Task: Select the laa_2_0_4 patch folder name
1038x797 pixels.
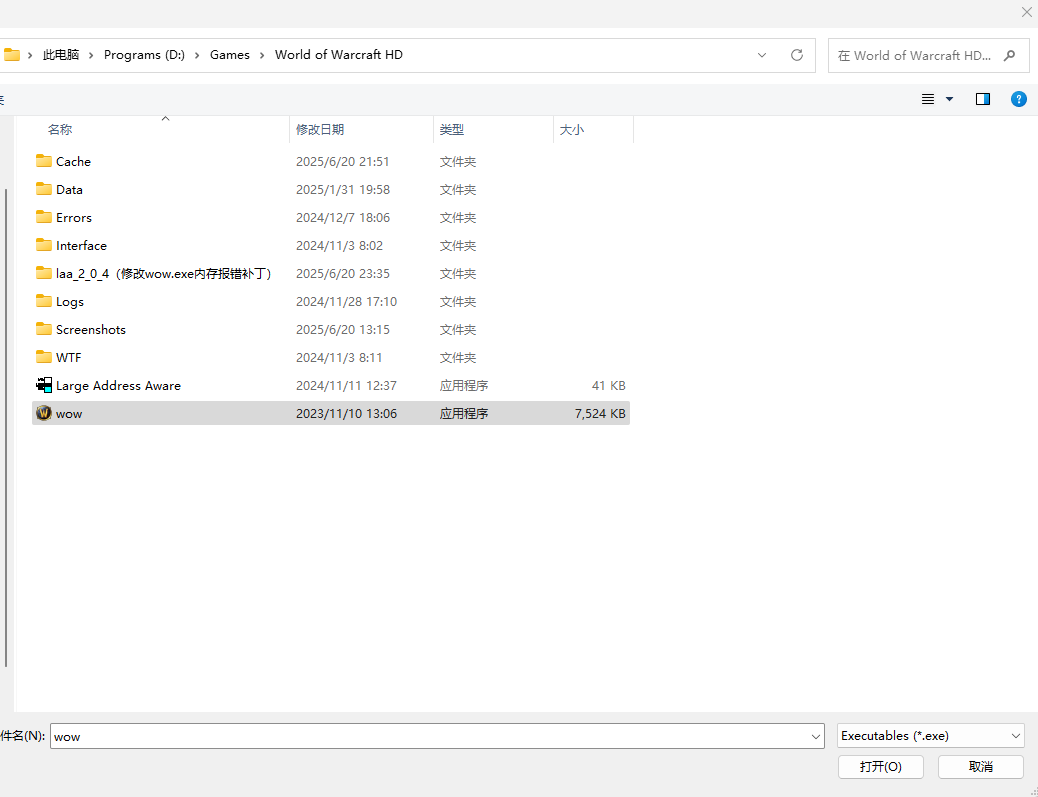Action: click(x=164, y=273)
